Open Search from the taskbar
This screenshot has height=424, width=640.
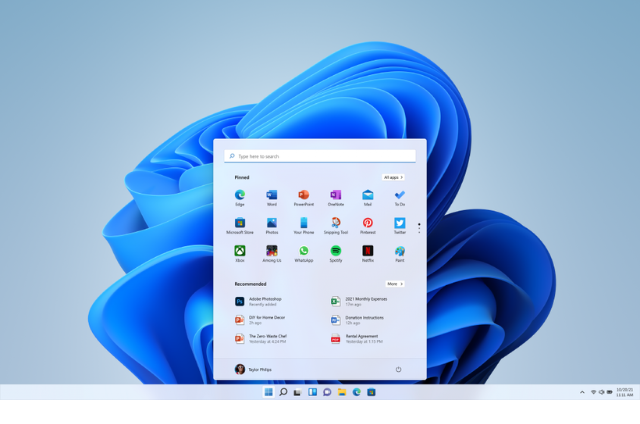283,392
